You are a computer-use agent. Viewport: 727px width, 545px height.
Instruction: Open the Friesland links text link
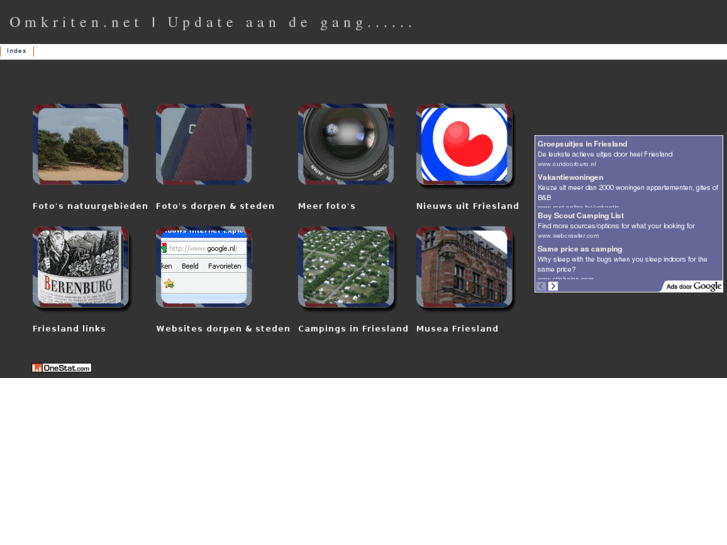(69, 329)
